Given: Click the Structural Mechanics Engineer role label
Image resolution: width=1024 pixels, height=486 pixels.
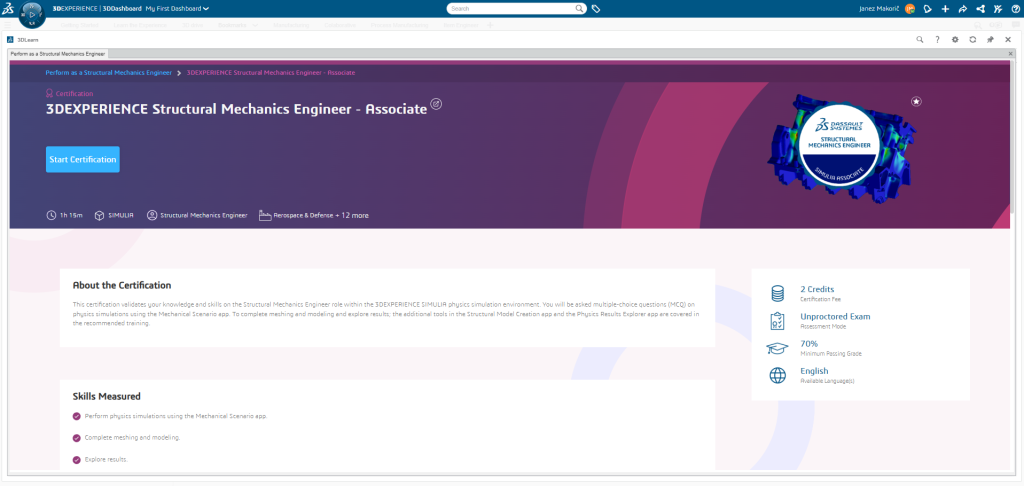Looking at the screenshot, I should 204,215.
